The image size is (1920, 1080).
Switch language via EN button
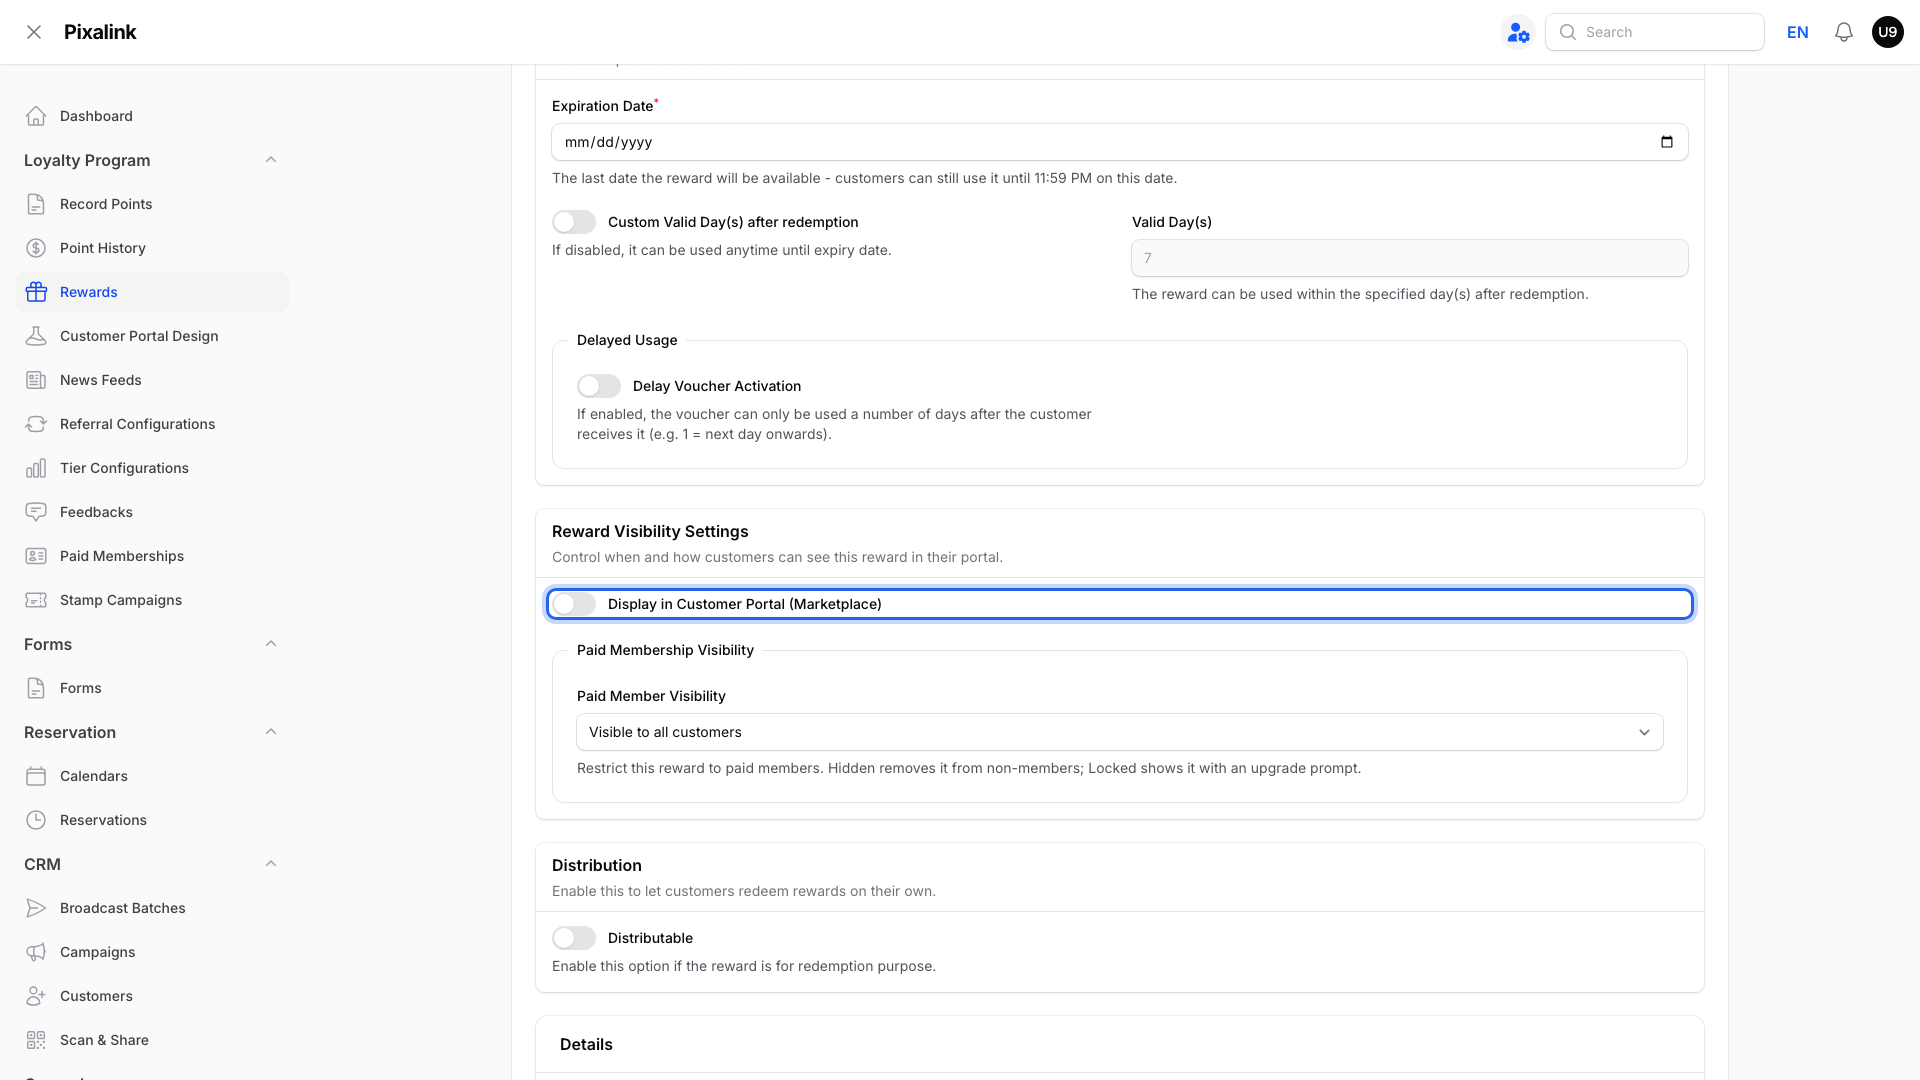pos(1798,32)
